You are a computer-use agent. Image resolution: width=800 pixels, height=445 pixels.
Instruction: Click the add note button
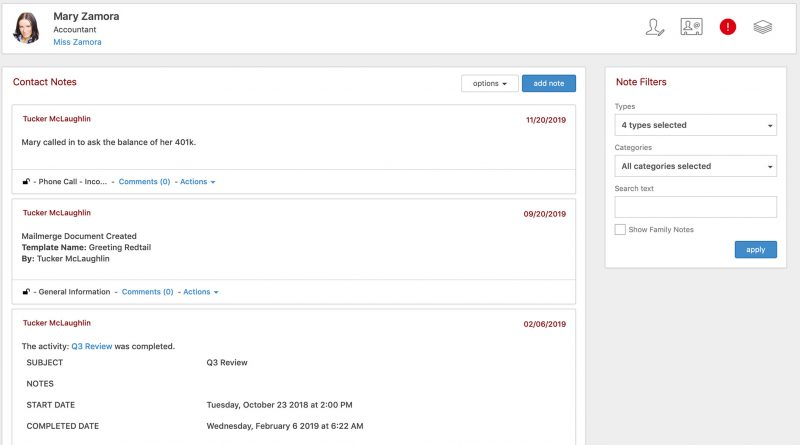point(548,83)
